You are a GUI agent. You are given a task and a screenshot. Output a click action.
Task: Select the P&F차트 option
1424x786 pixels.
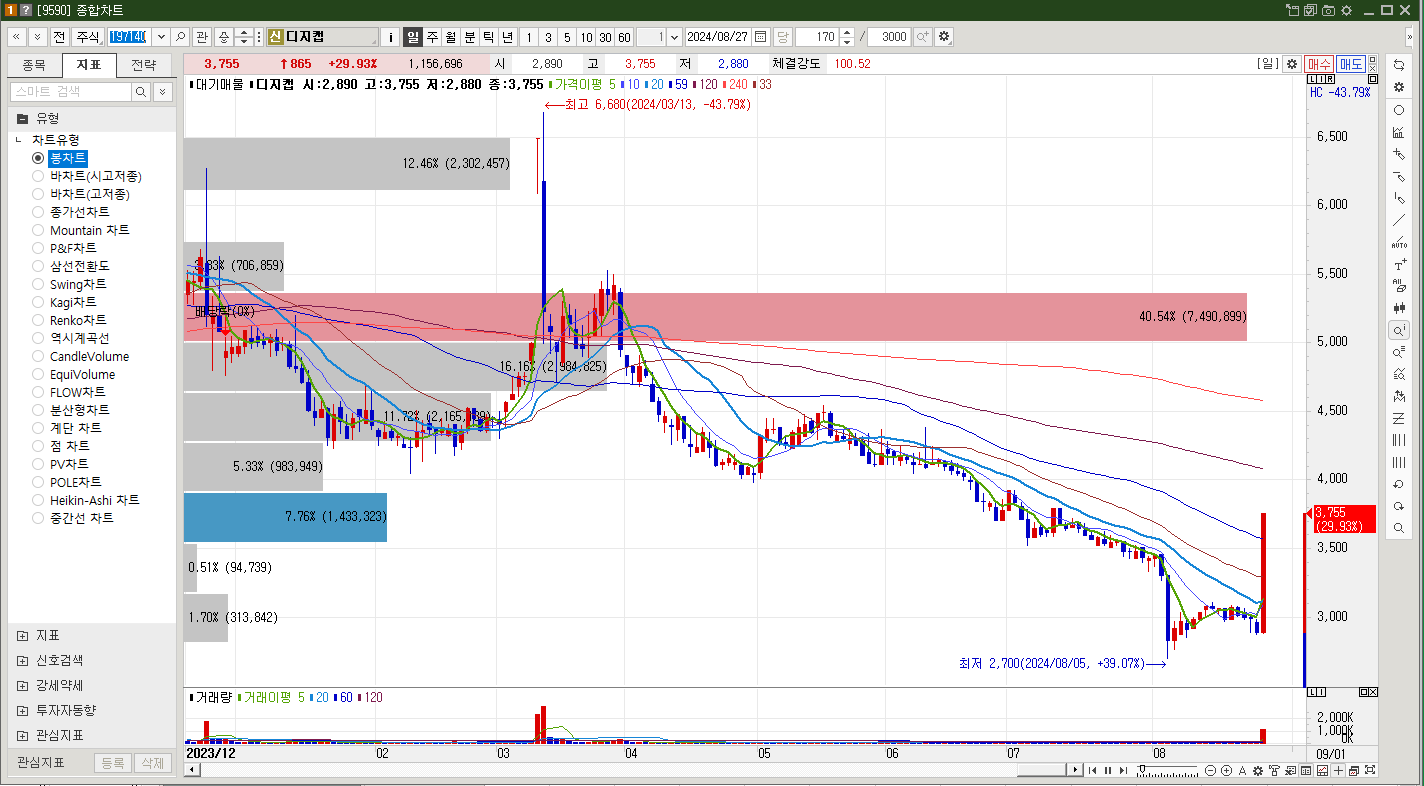73,248
